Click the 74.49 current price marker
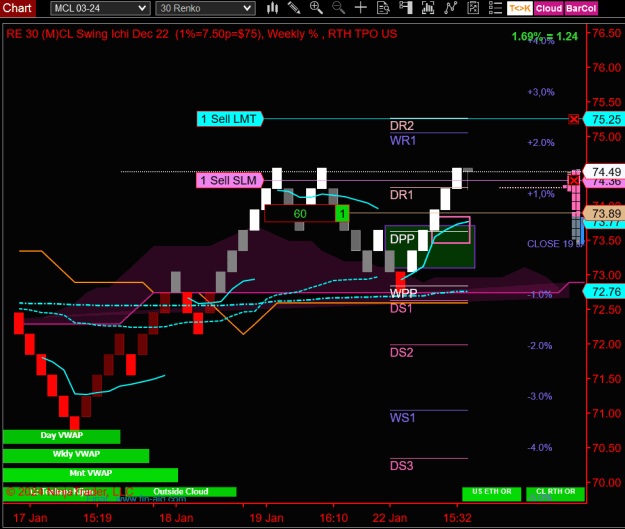Screen dimensions: 625x529 (604, 172)
